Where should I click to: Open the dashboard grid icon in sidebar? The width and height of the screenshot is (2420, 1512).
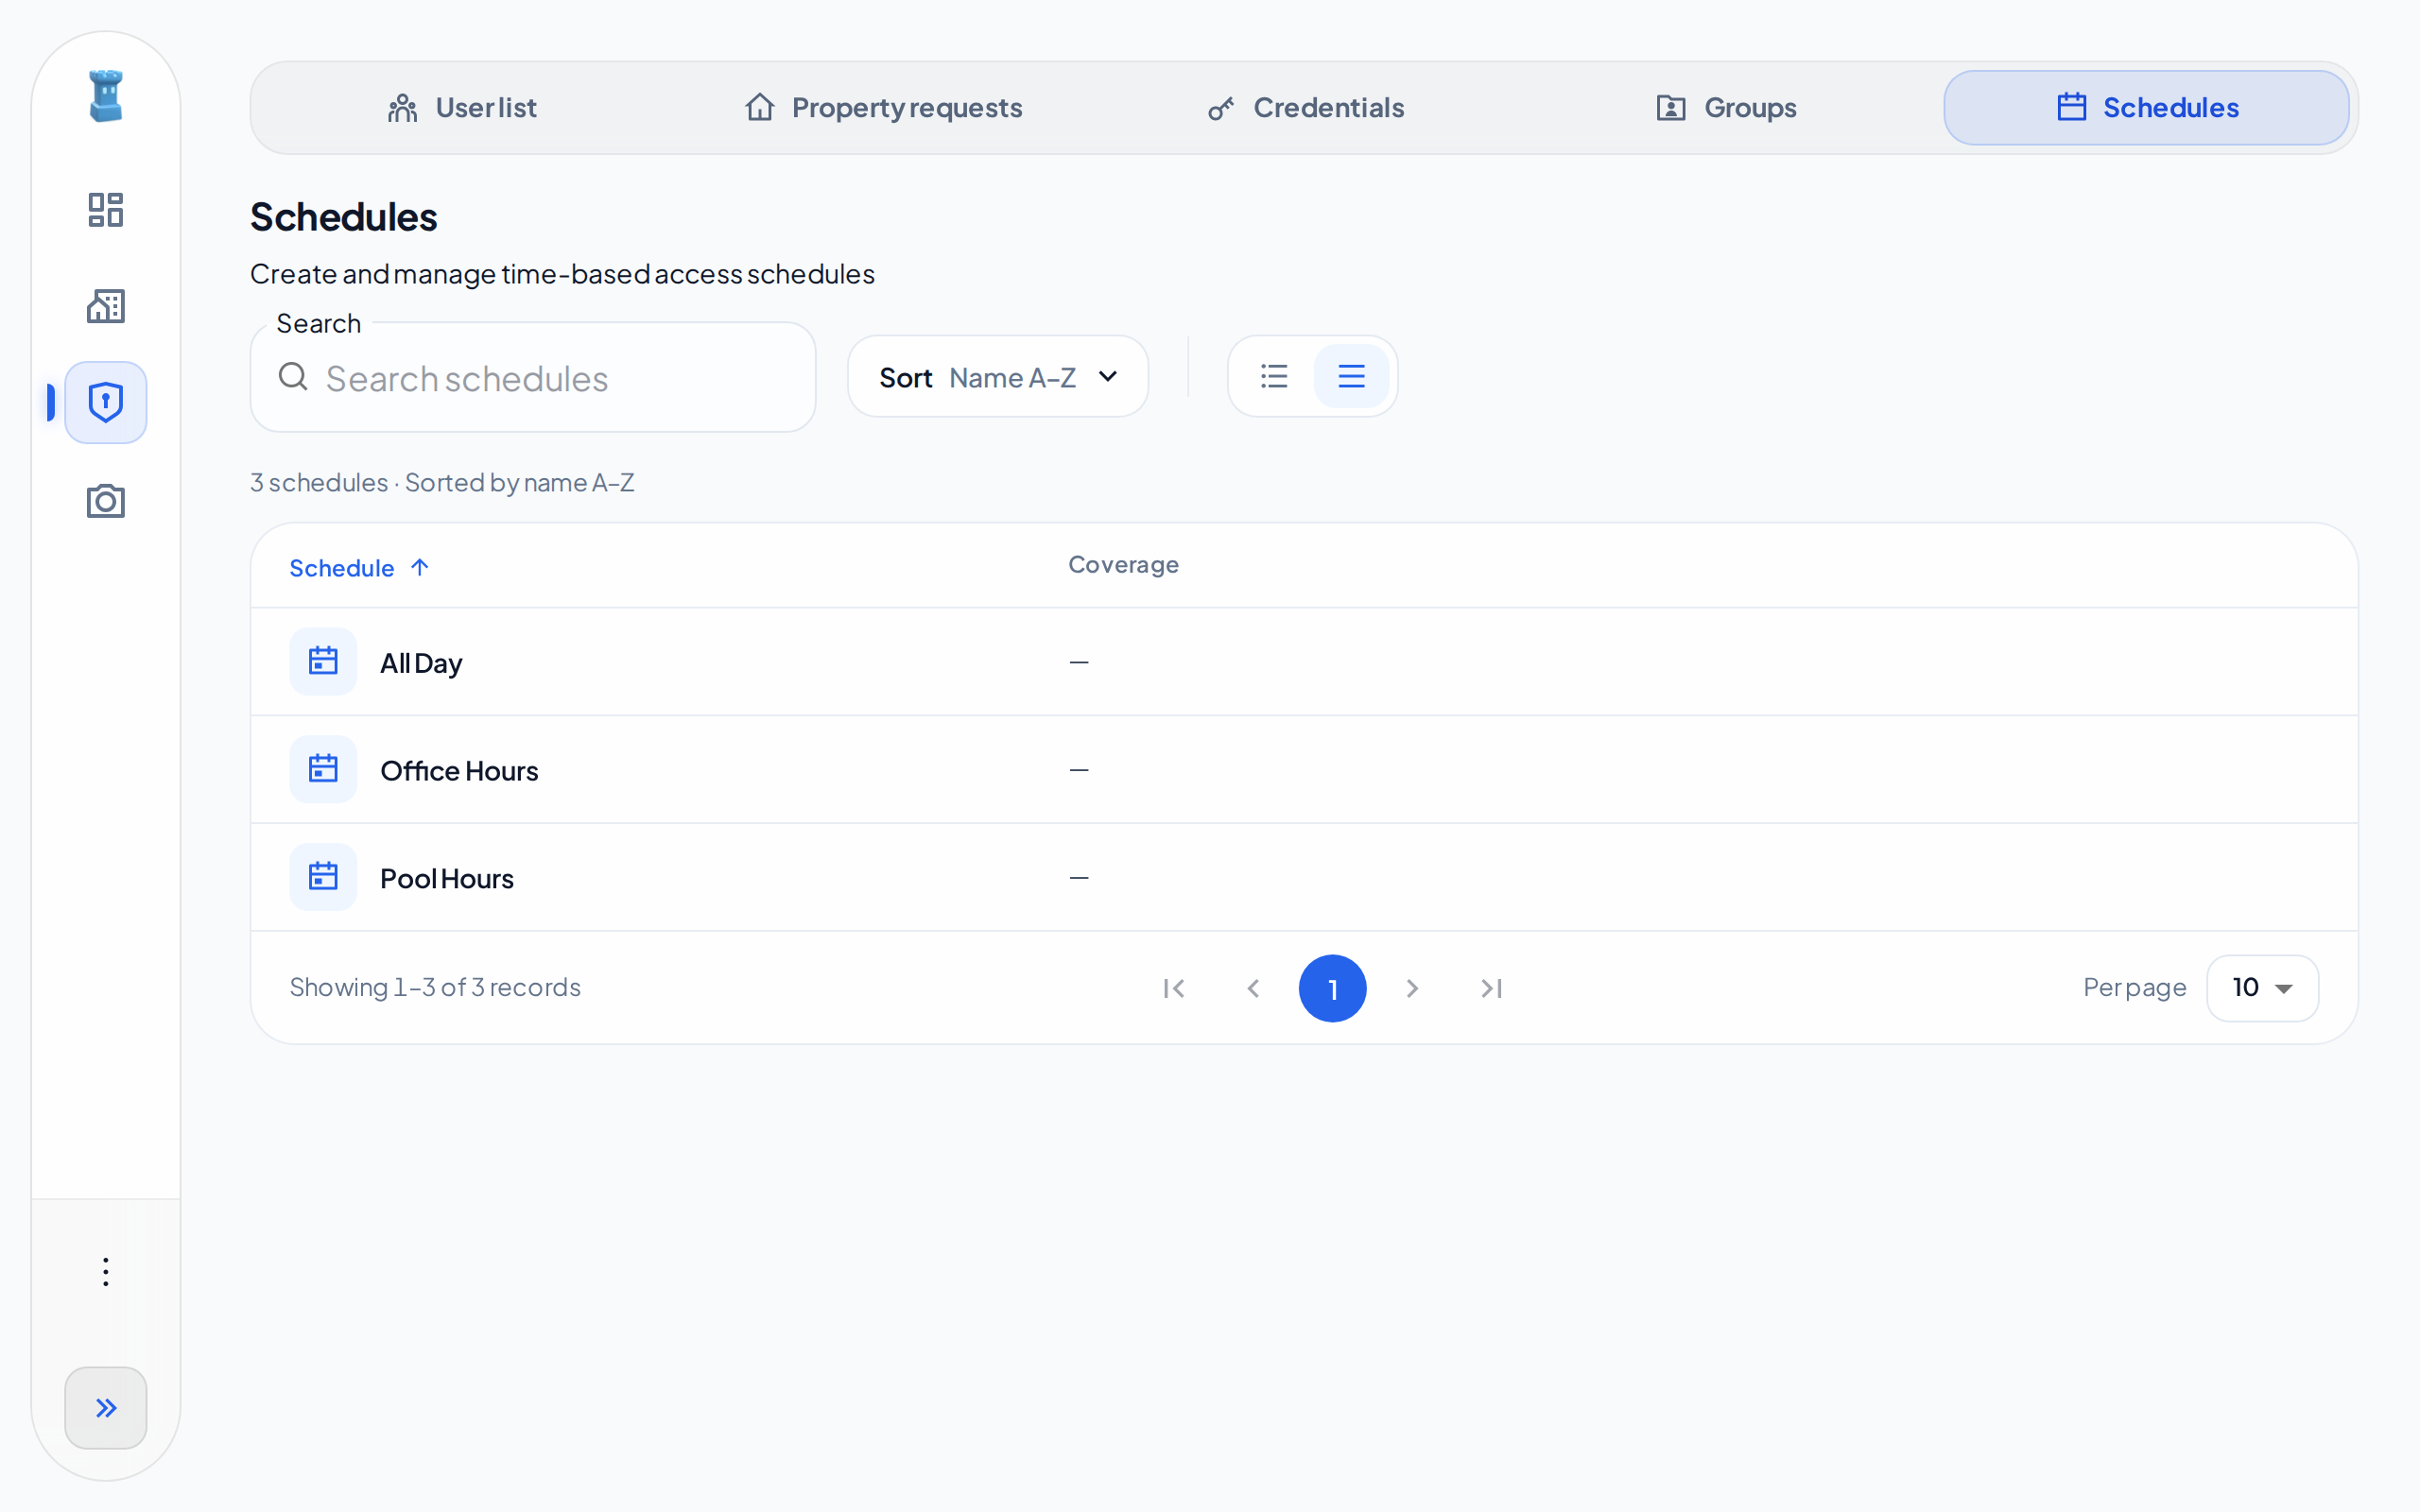105,210
